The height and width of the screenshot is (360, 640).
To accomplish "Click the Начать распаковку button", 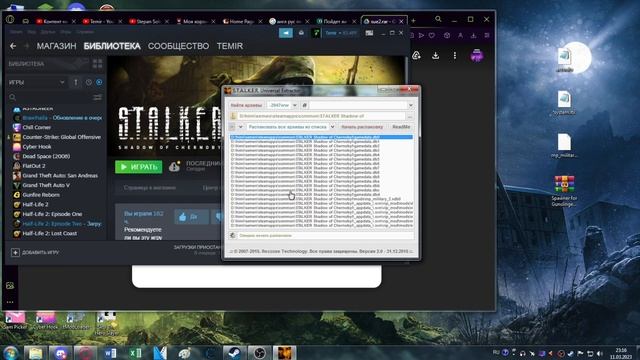I will coord(362,127).
